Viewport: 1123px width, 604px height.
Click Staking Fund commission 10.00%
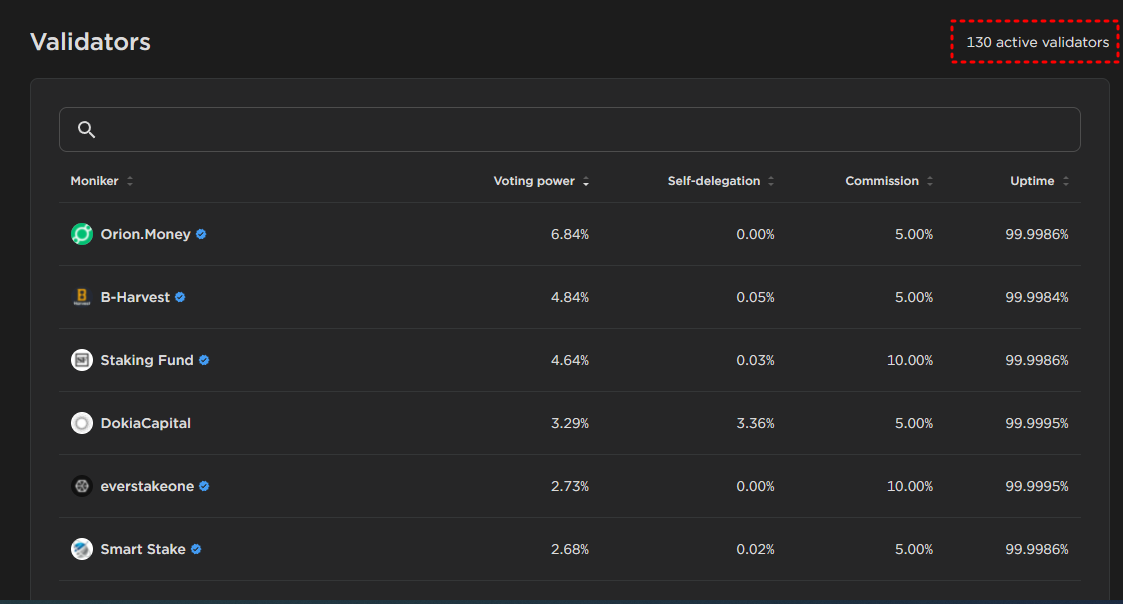click(x=910, y=360)
